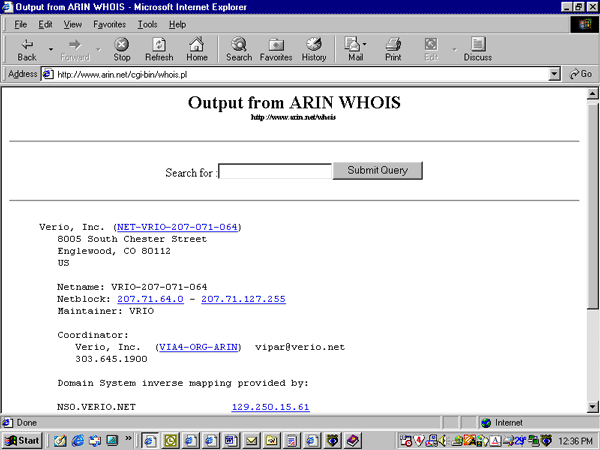Expand the Mail button dropdown
The image size is (600, 450).
(x=367, y=45)
